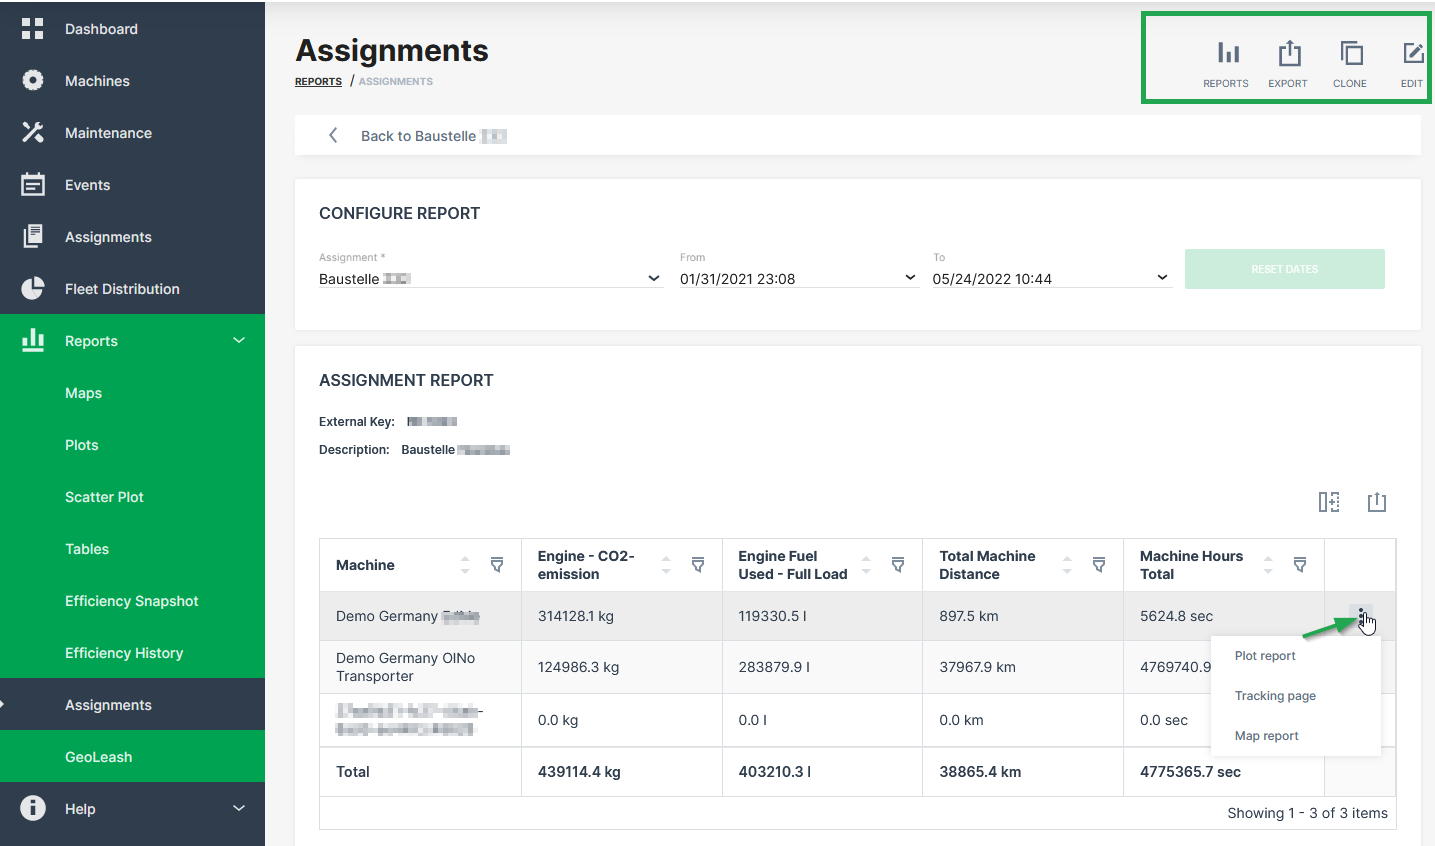Screen dimensions: 1435x846
Task: Sort the Engine Fuel Used column
Action: click(866, 565)
